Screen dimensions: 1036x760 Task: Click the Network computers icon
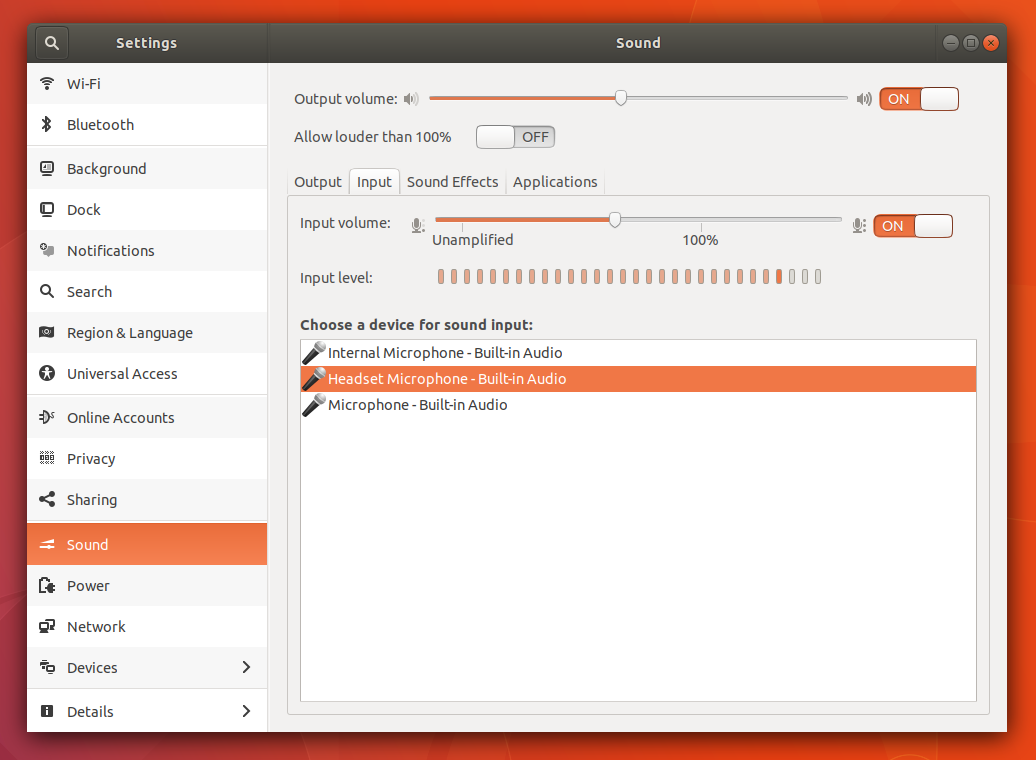[47, 627]
